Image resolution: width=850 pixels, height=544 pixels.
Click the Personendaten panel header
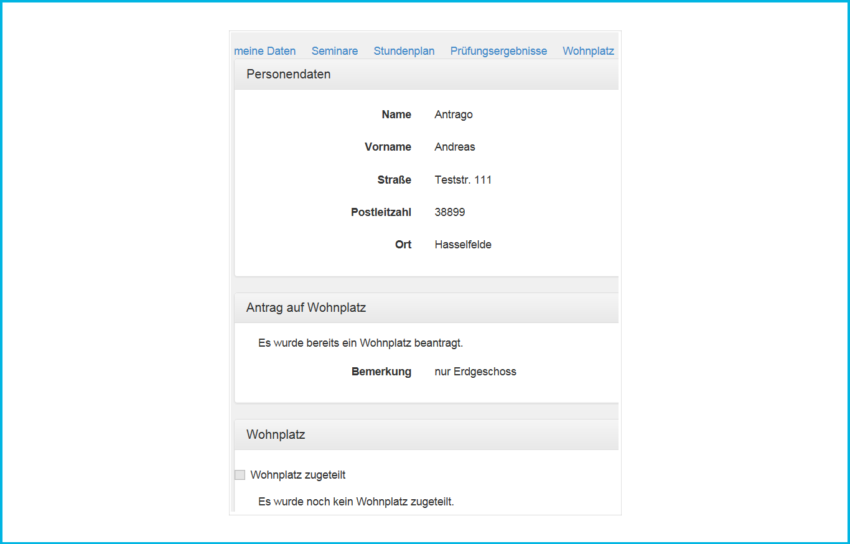288,74
